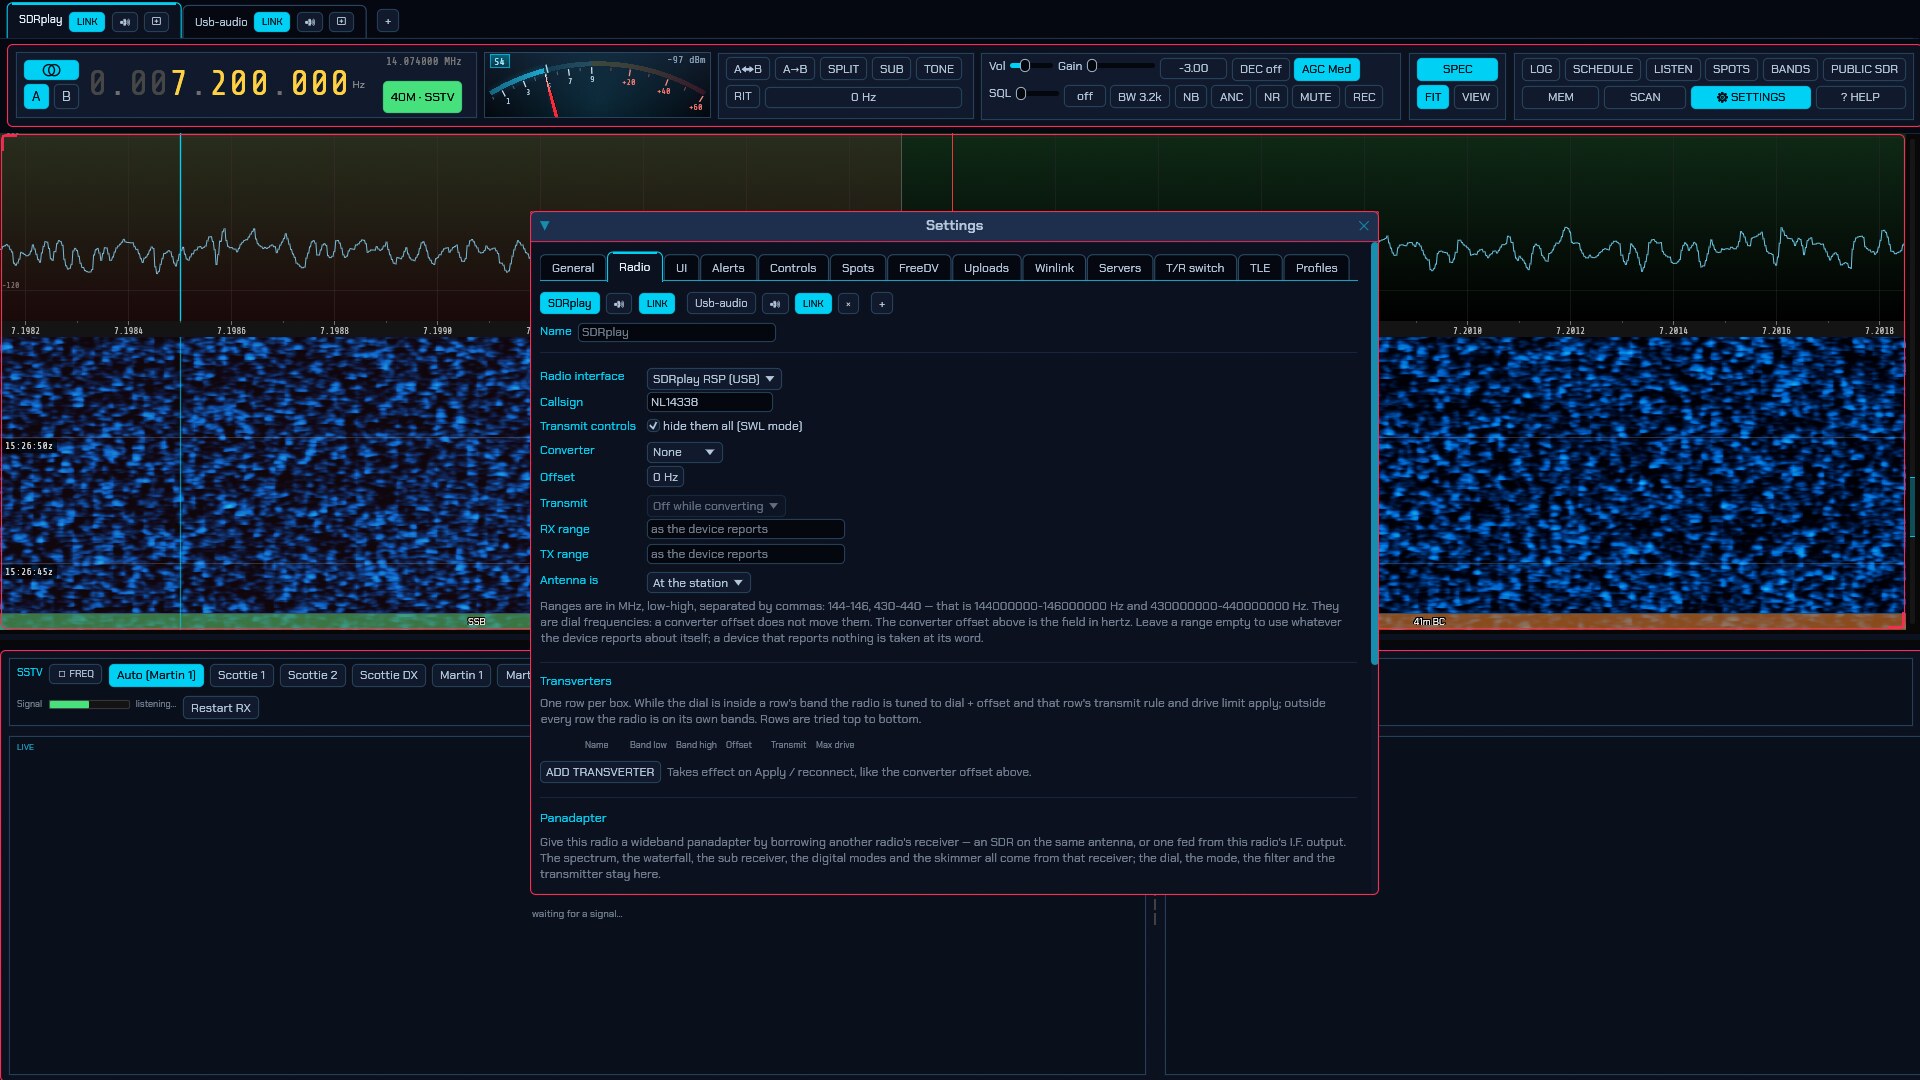Image resolution: width=1920 pixels, height=1080 pixels.
Task: Open the AGC Med selector
Action: tap(1326, 69)
